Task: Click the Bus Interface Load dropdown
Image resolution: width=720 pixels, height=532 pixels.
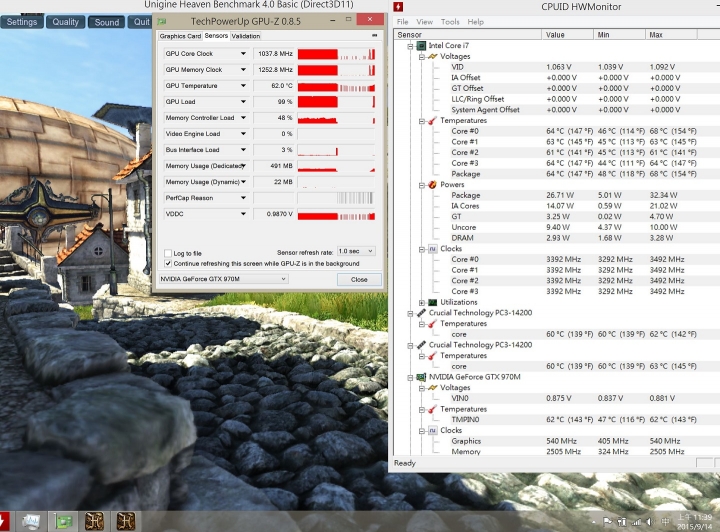Action: [243, 150]
